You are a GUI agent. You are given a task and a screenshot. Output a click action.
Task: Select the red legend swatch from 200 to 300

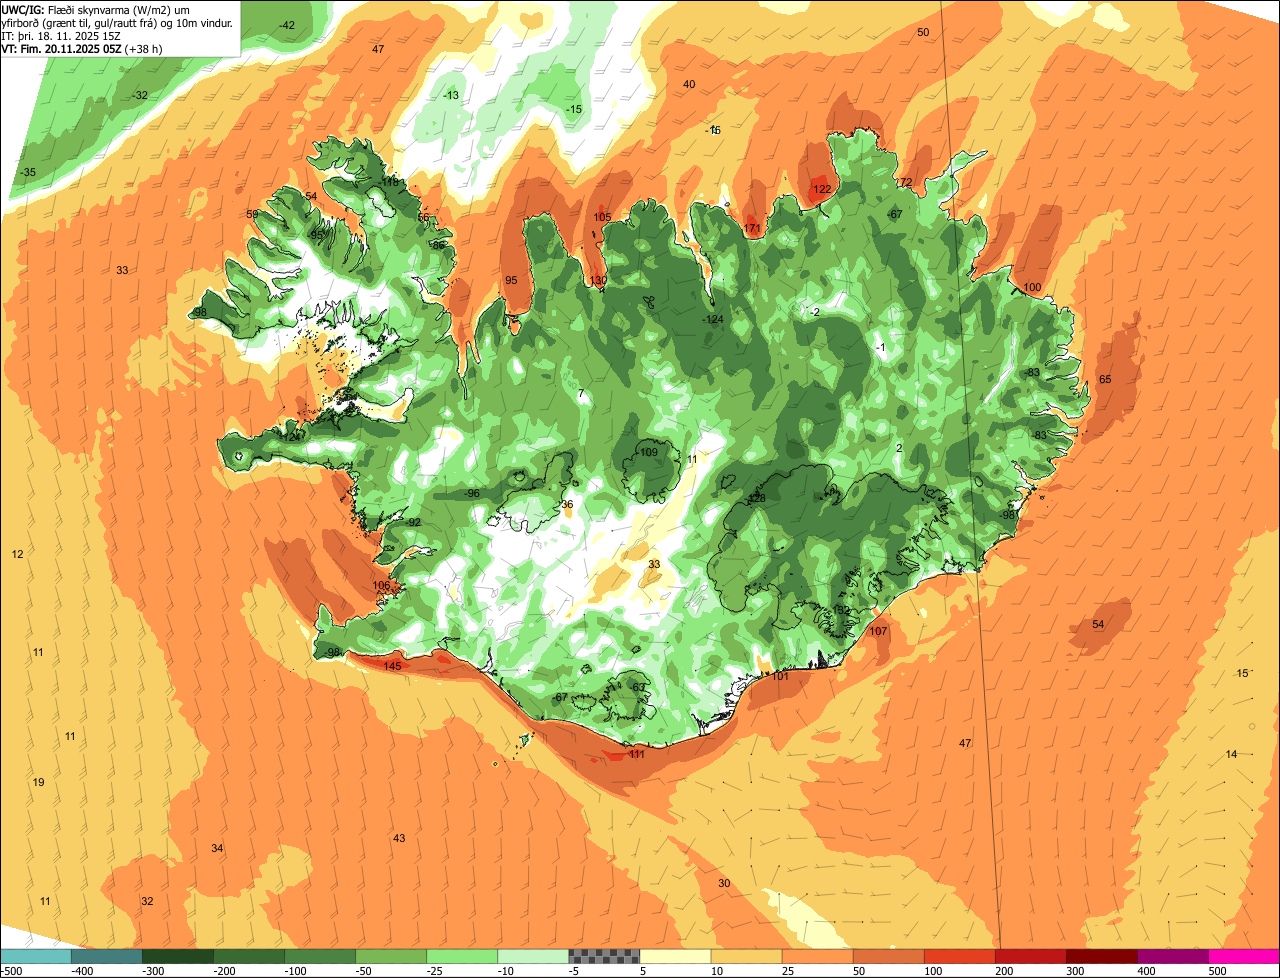[x=1030, y=956]
